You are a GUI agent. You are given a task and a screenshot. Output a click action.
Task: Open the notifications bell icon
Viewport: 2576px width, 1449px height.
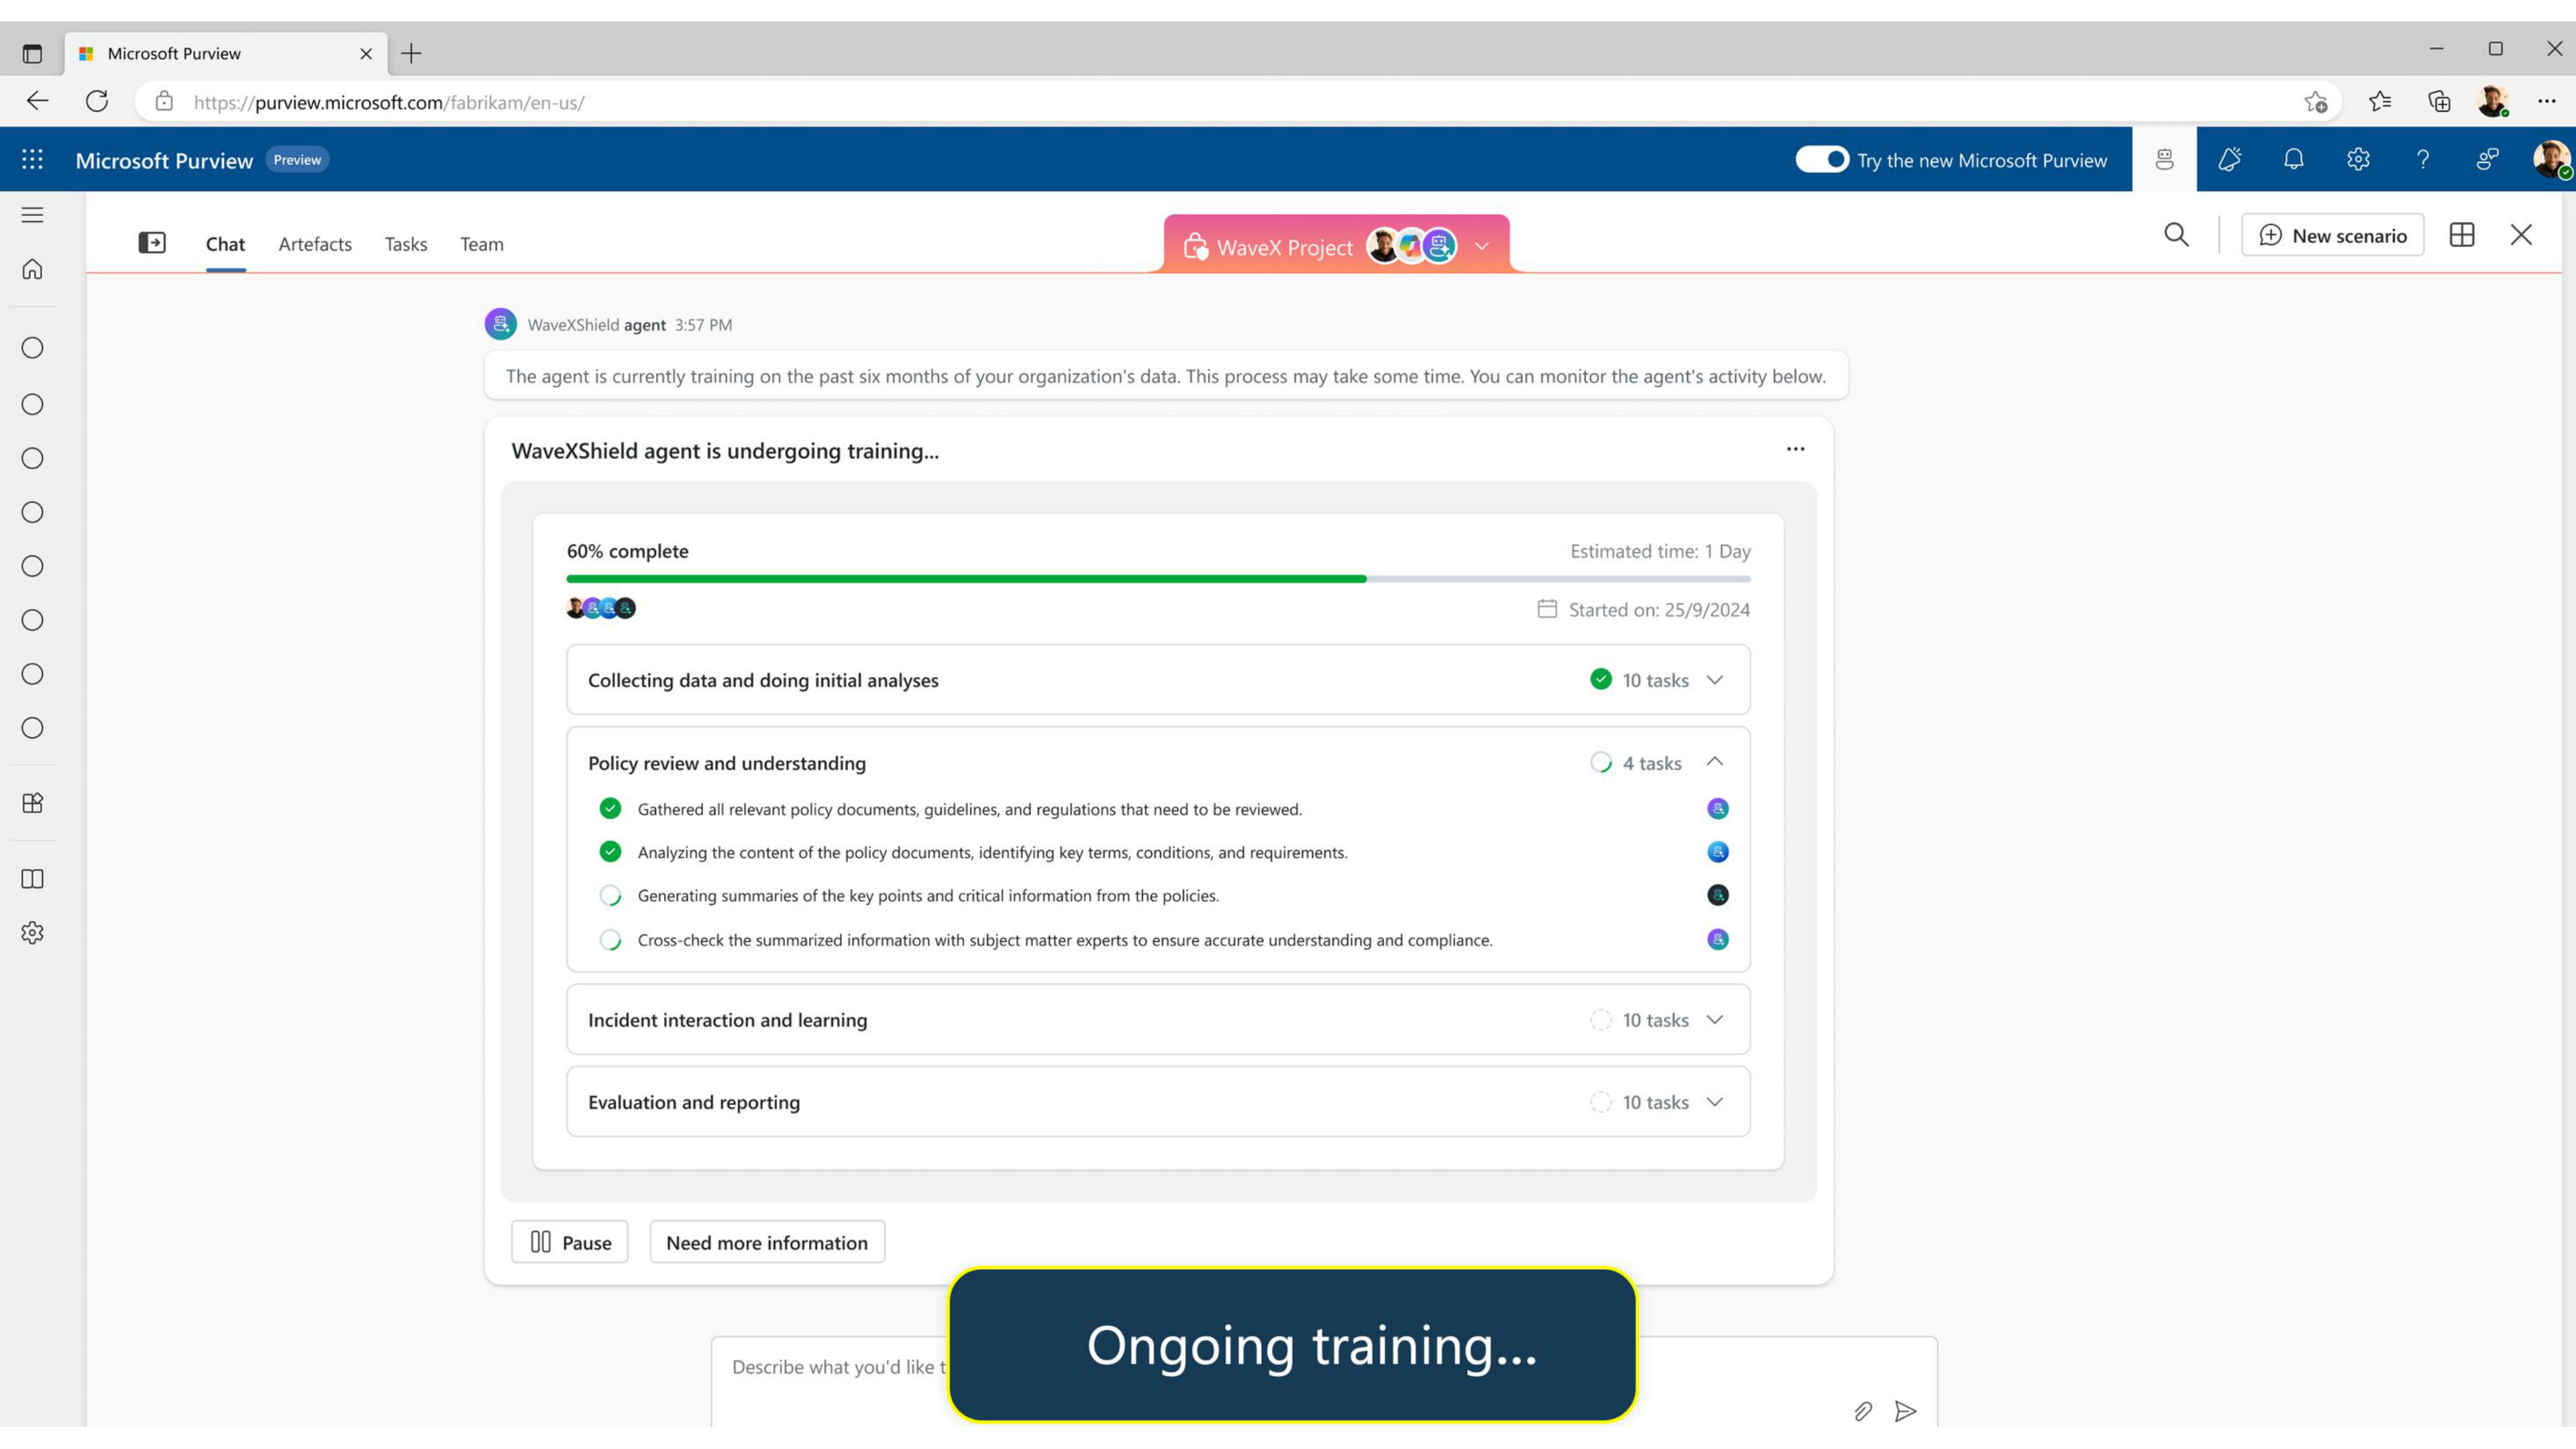click(x=2293, y=159)
